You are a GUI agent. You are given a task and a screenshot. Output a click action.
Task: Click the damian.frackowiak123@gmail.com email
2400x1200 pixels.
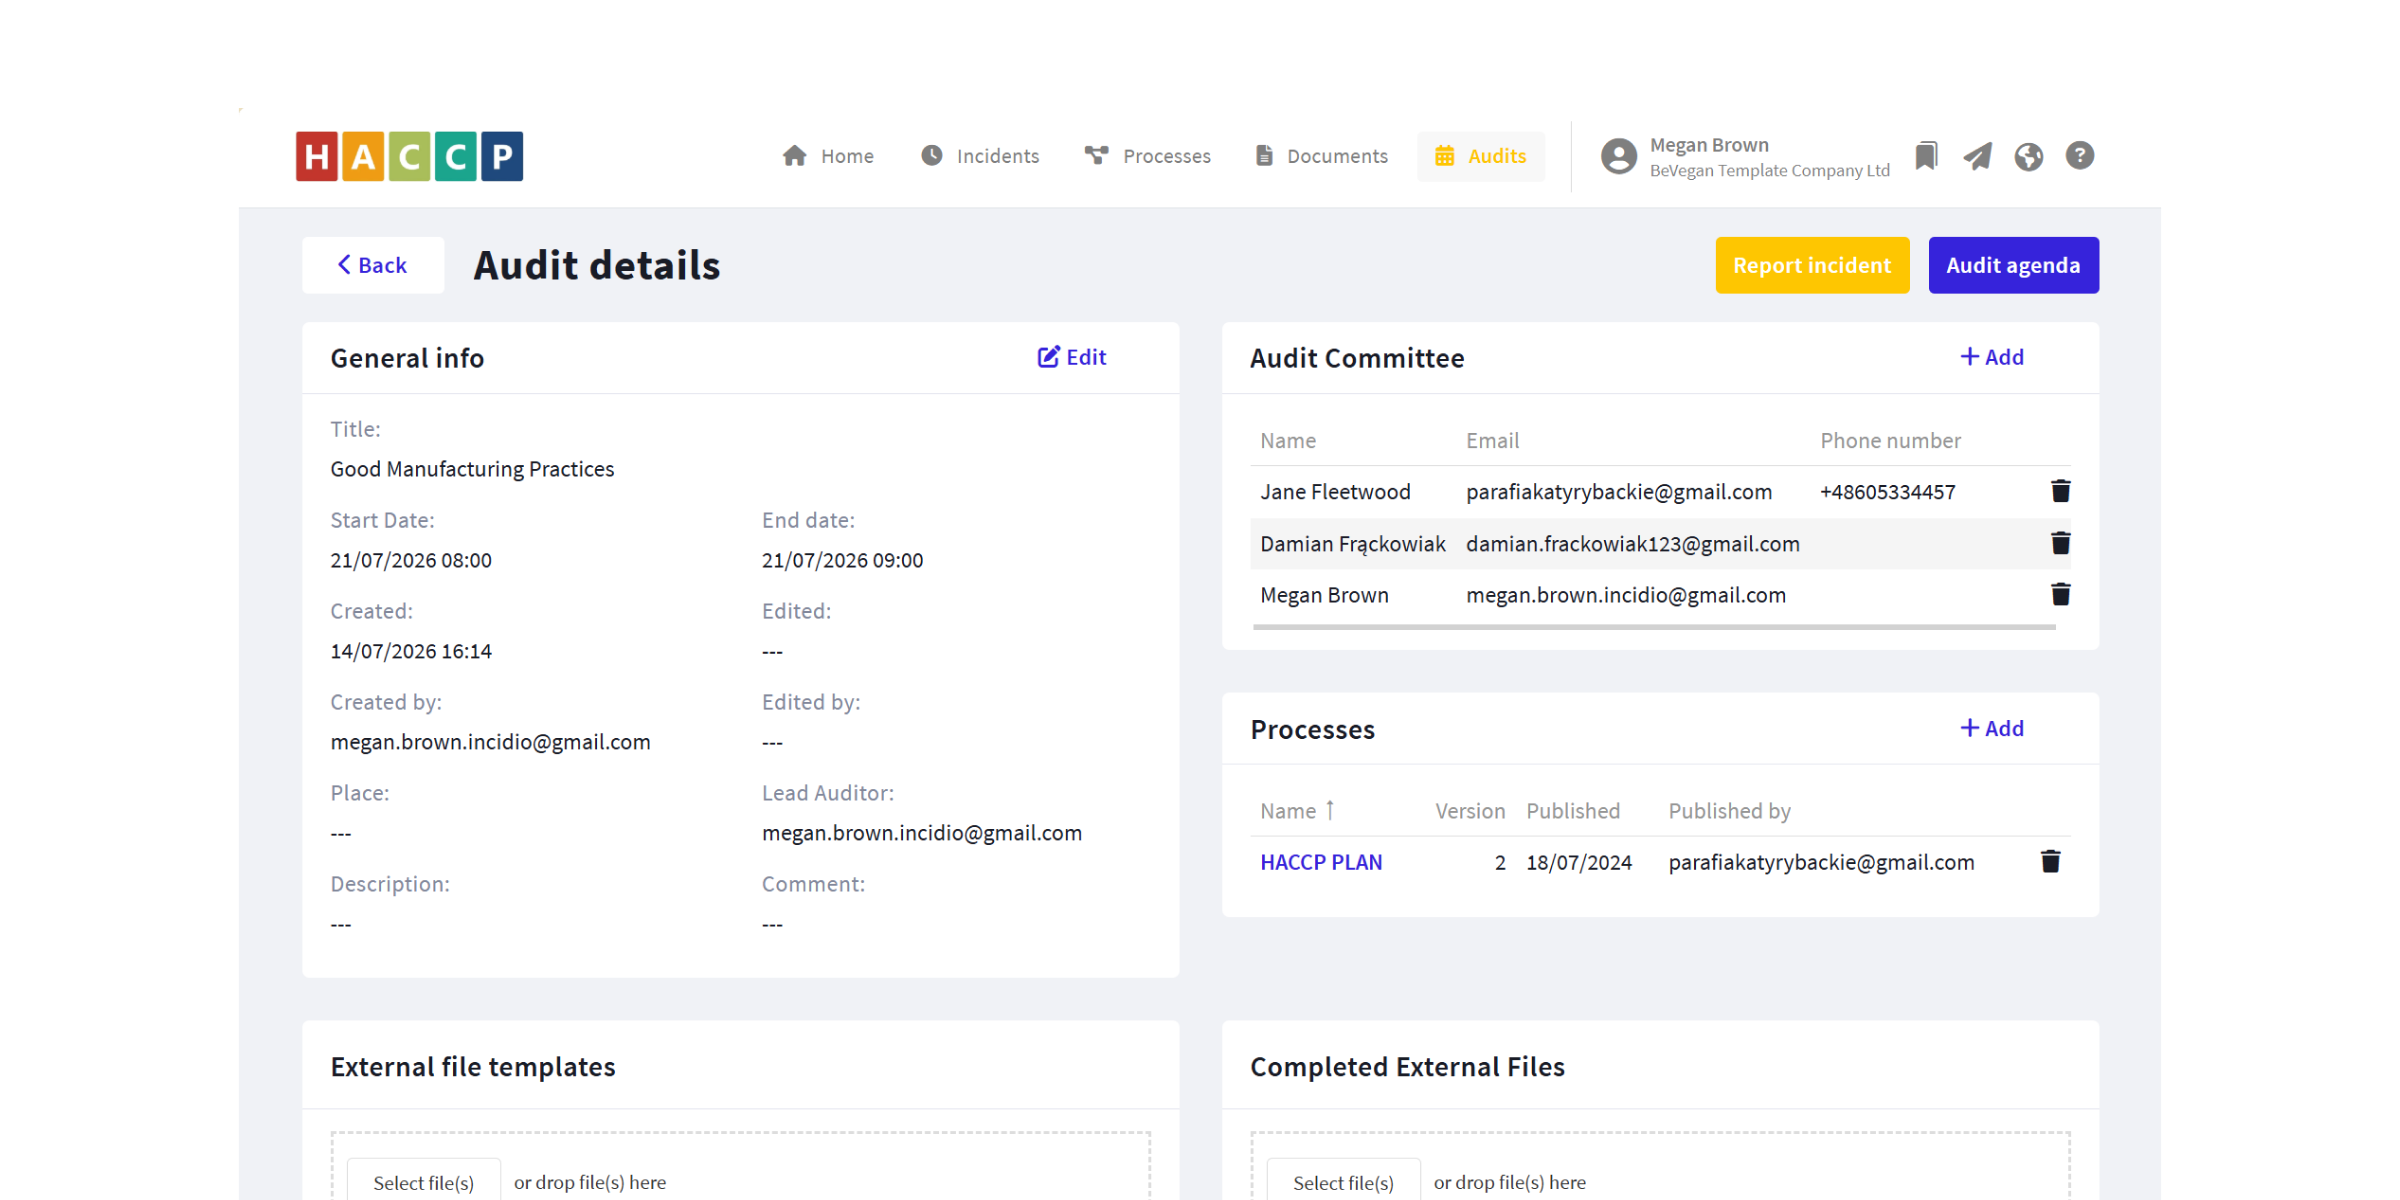pyautogui.click(x=1633, y=544)
